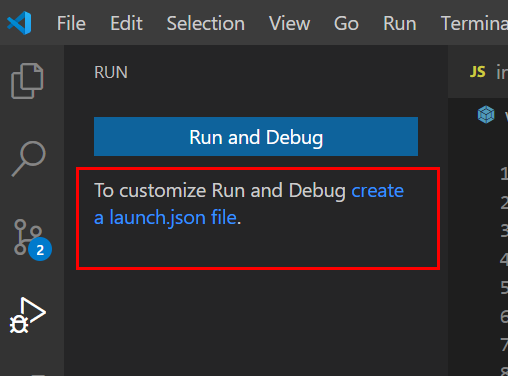Open the Run menu
Viewport: 508px width, 376px height.
tap(400, 24)
